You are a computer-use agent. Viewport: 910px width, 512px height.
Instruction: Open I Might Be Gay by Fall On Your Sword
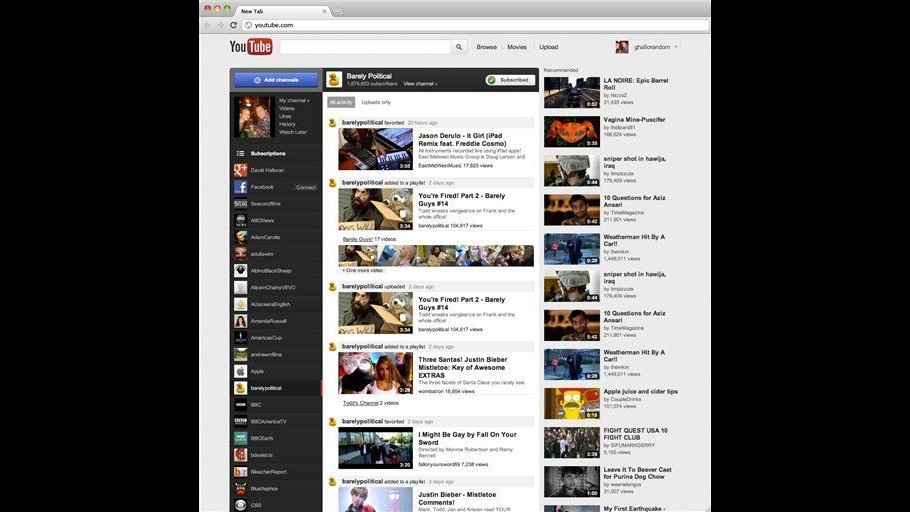click(467, 438)
